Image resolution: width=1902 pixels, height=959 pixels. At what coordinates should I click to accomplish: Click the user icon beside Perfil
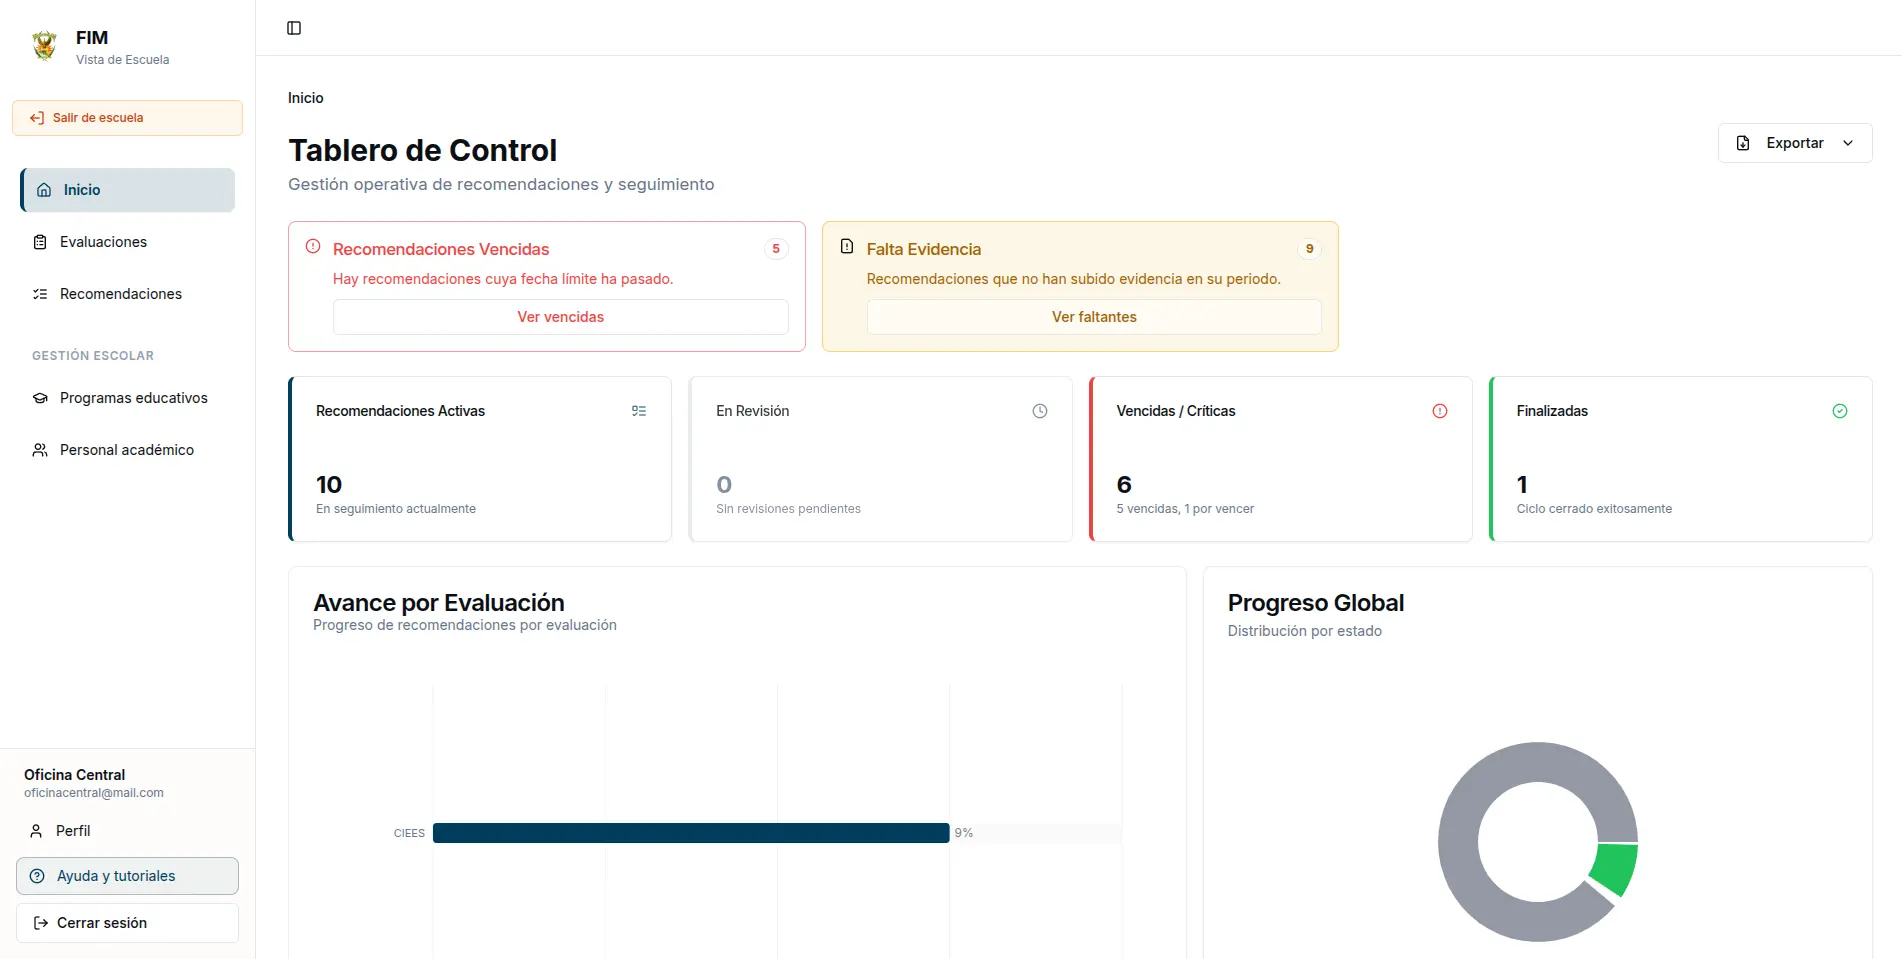coord(36,831)
